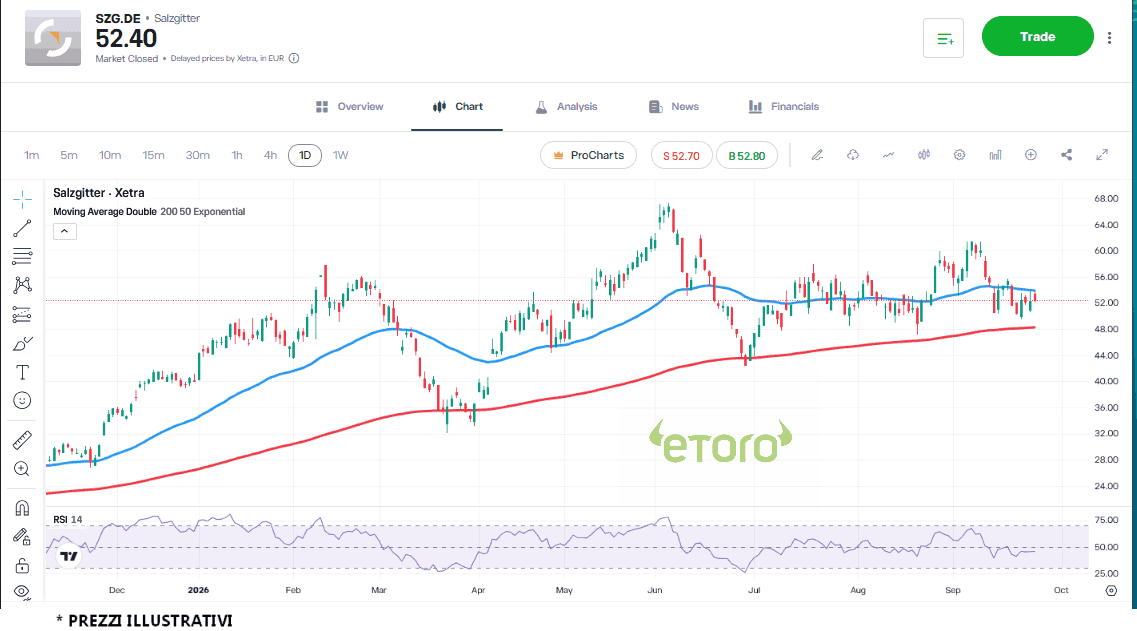Click the info icon beside delayed prices
The image size is (1137, 631).
pos(294,58)
